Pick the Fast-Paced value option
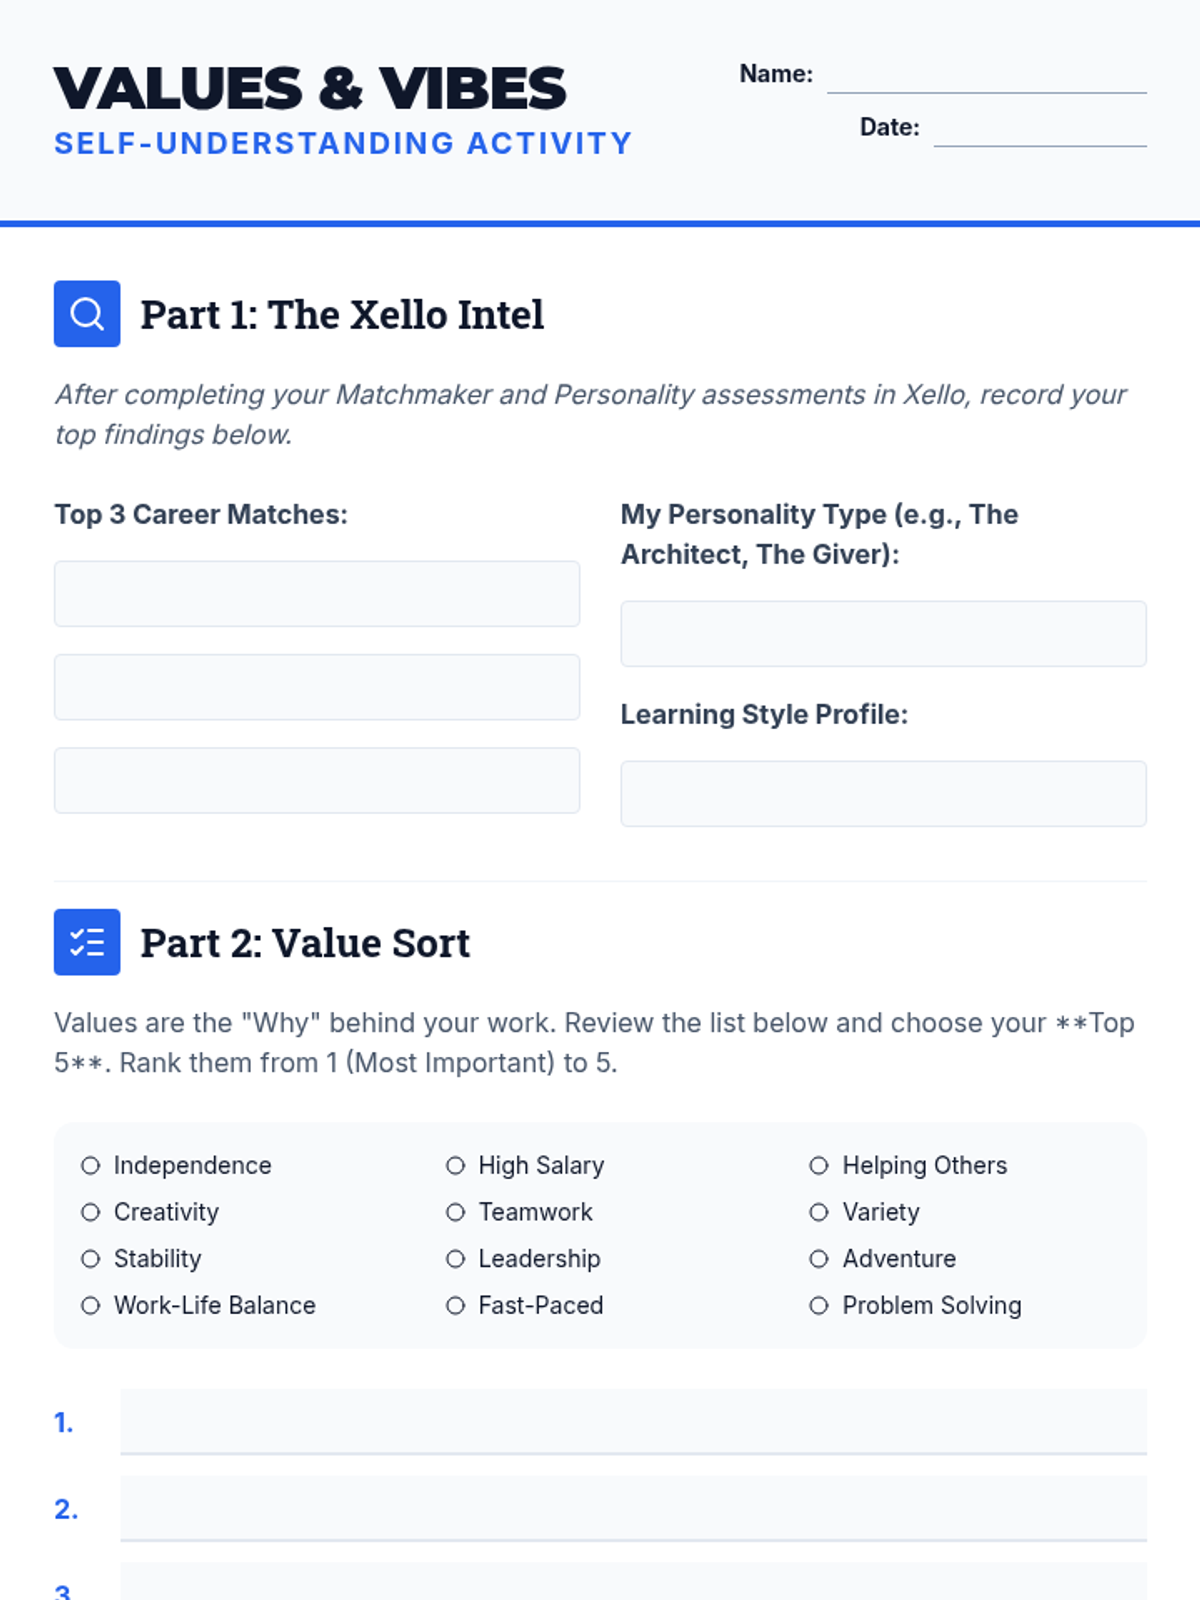Image resolution: width=1200 pixels, height=1600 pixels. coord(456,1305)
